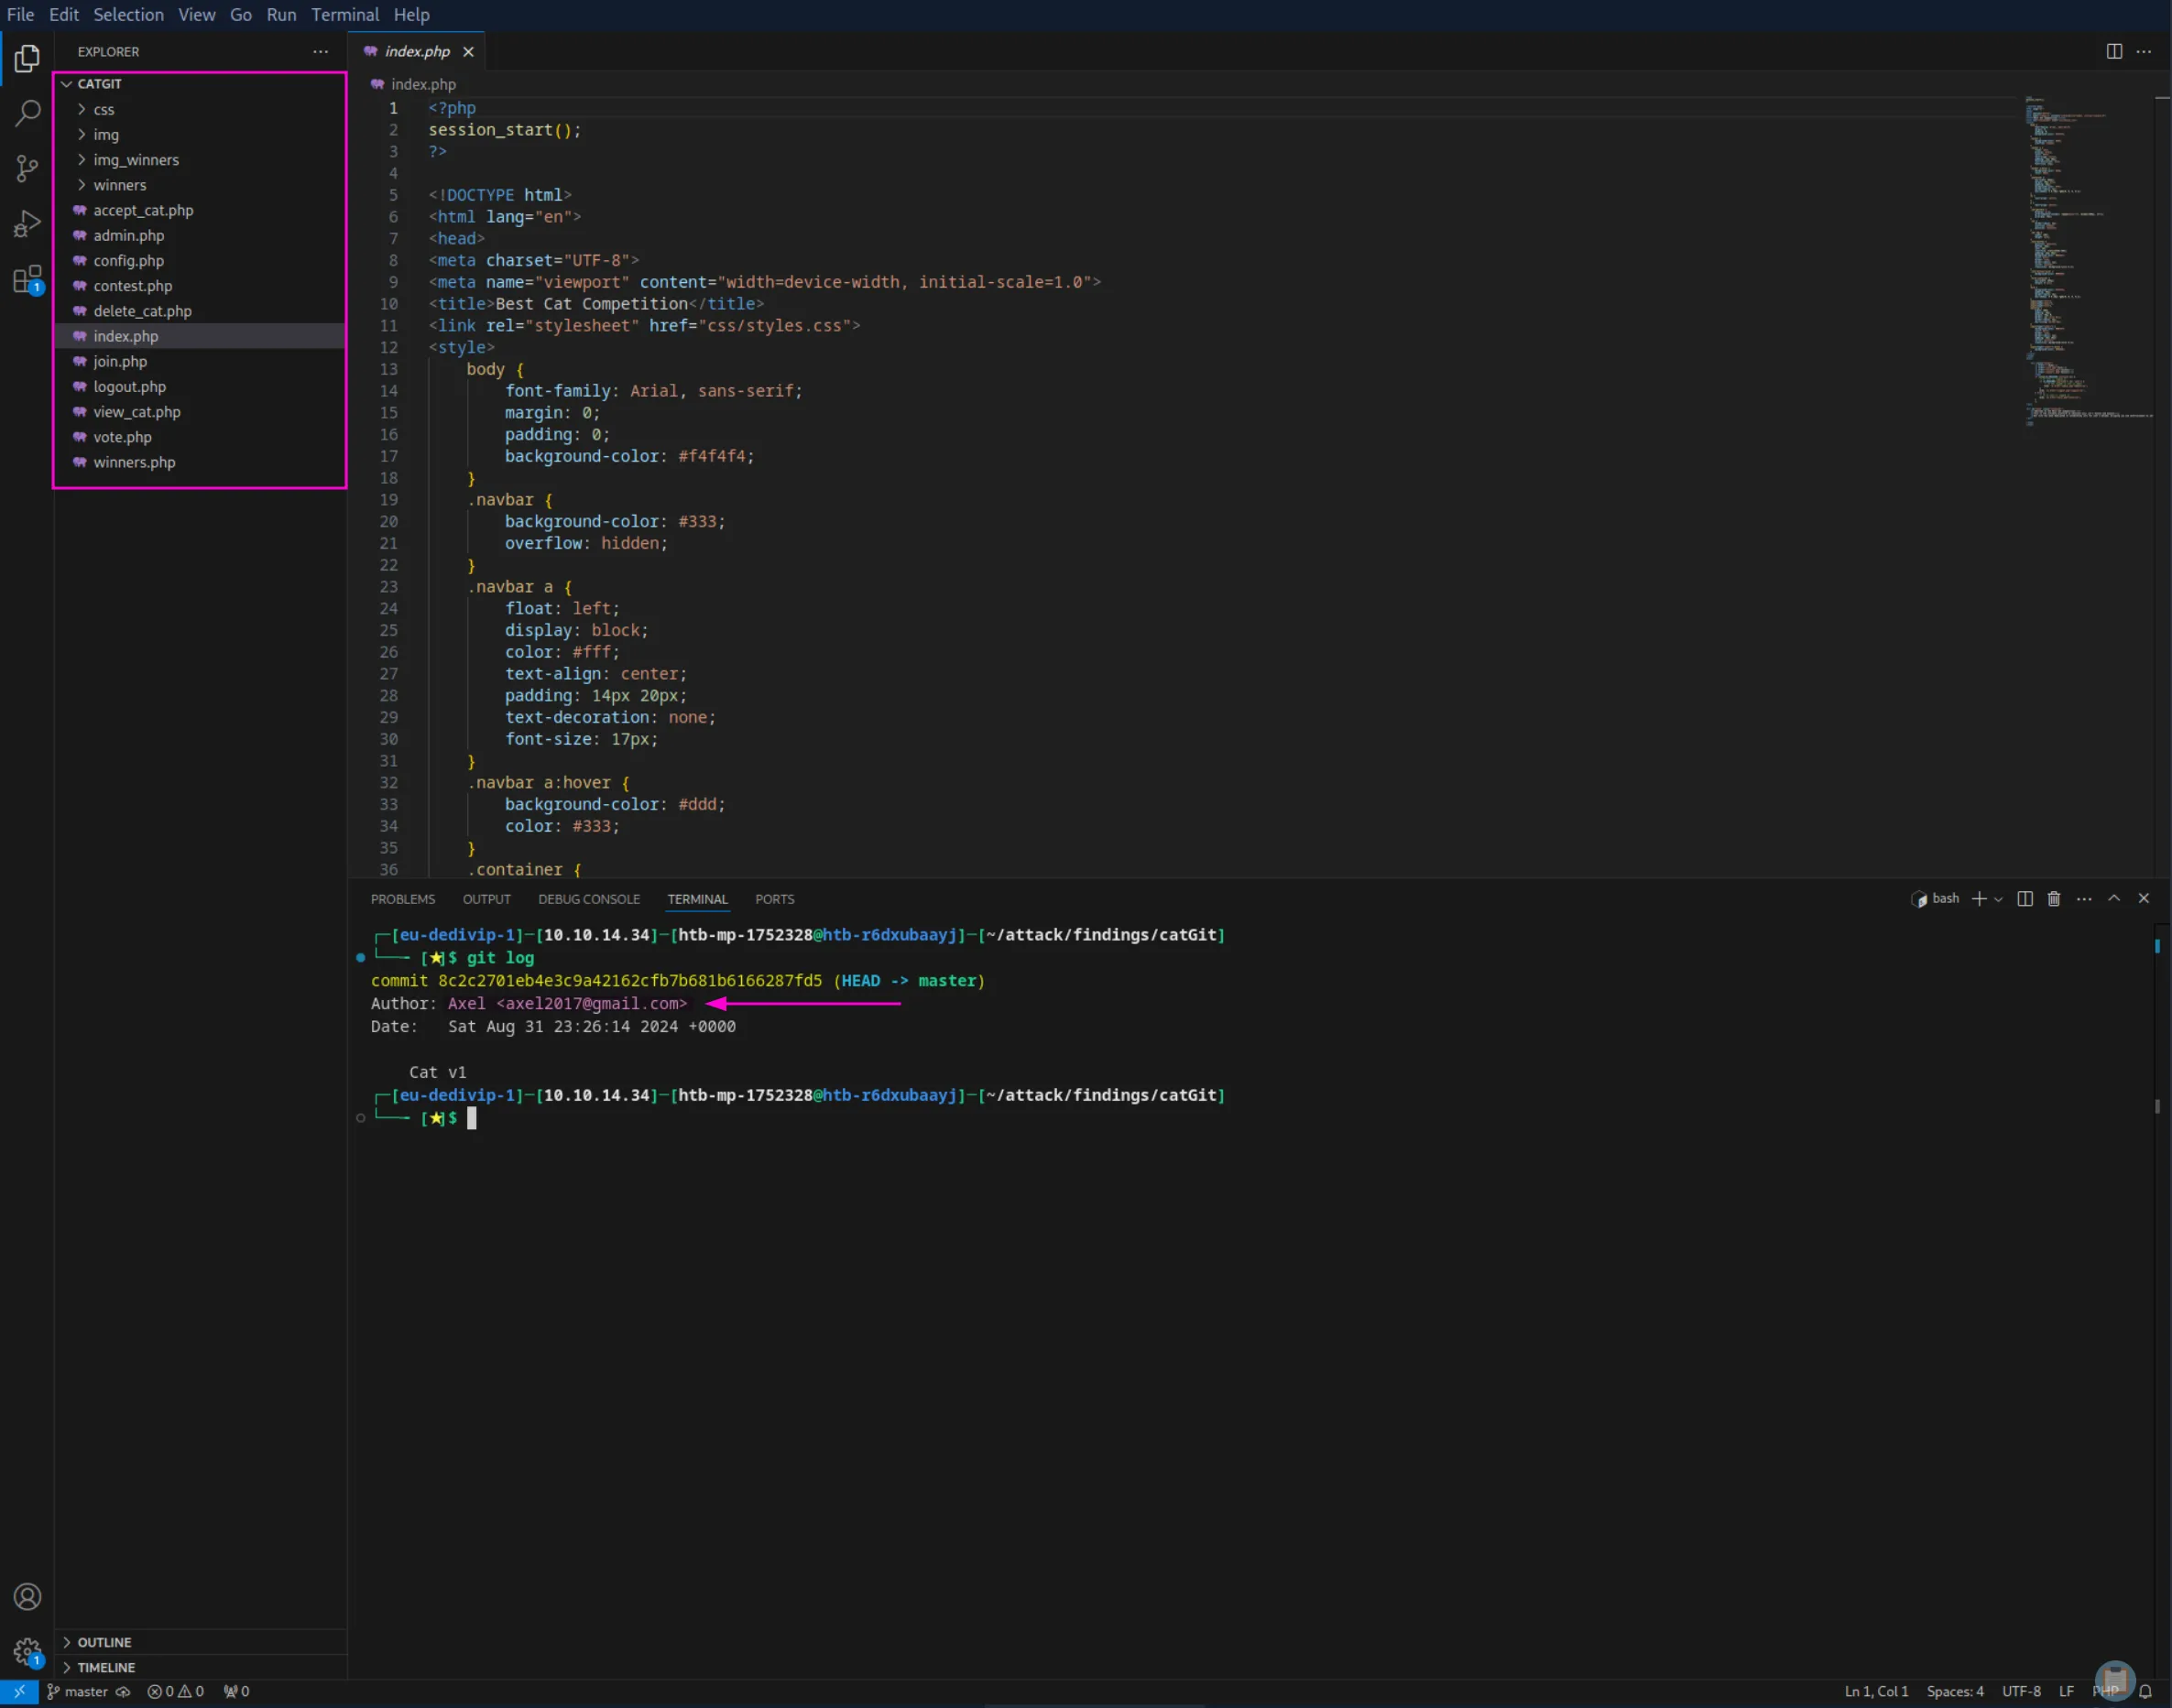Open errors and warnings count in status bar
2172x1708 pixels.
point(176,1692)
